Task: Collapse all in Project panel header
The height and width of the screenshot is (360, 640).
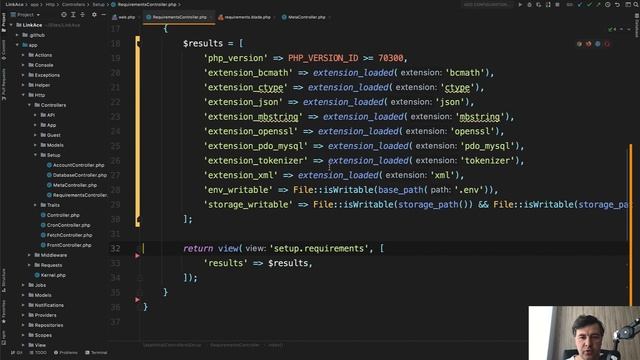Action: (x=82, y=15)
